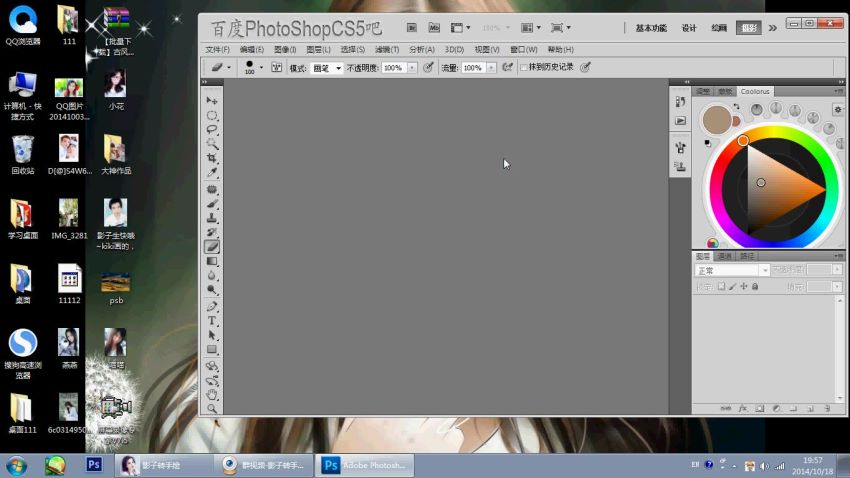Screen dimensions: 850x478
Task: Select the Pen tool
Action: 212,307
